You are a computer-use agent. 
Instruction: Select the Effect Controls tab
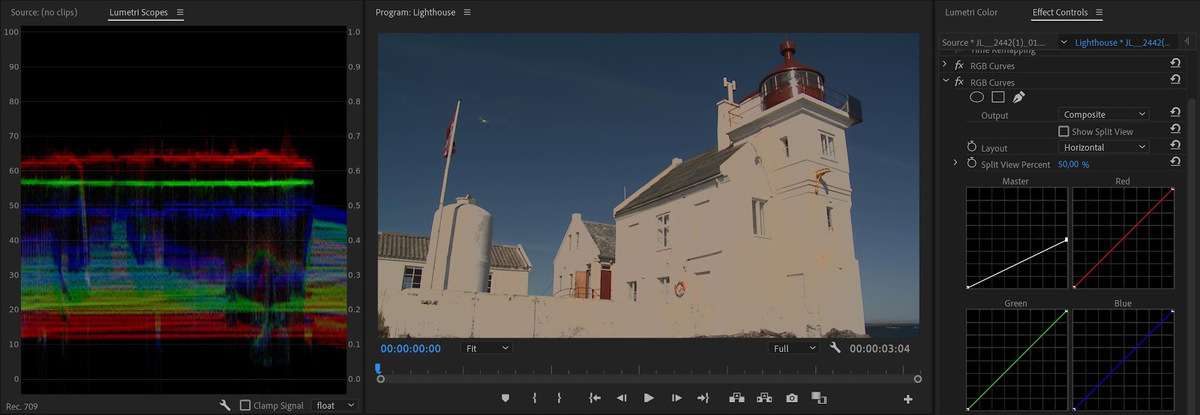point(1062,13)
